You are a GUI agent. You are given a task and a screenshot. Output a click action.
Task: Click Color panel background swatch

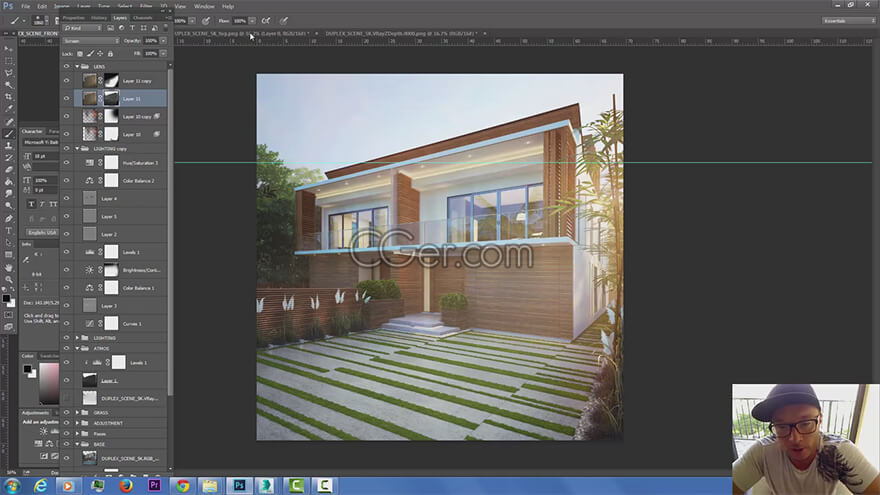point(32,373)
